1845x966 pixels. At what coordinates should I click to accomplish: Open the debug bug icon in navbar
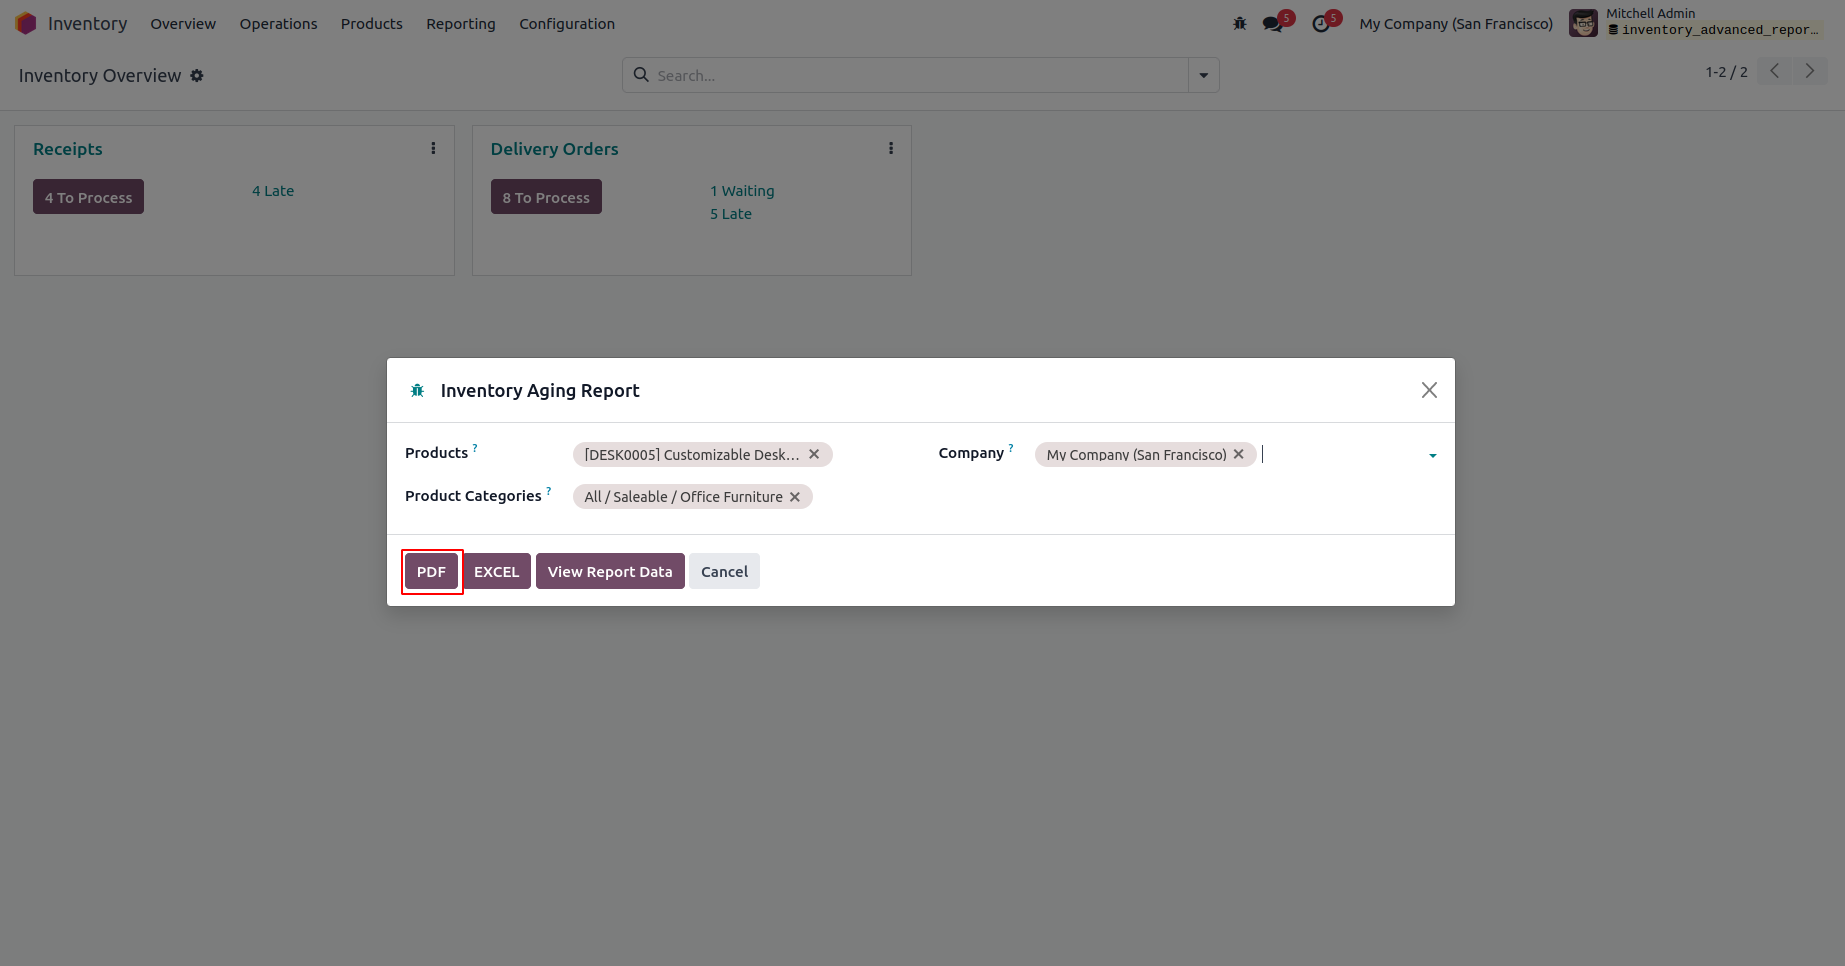point(1240,24)
